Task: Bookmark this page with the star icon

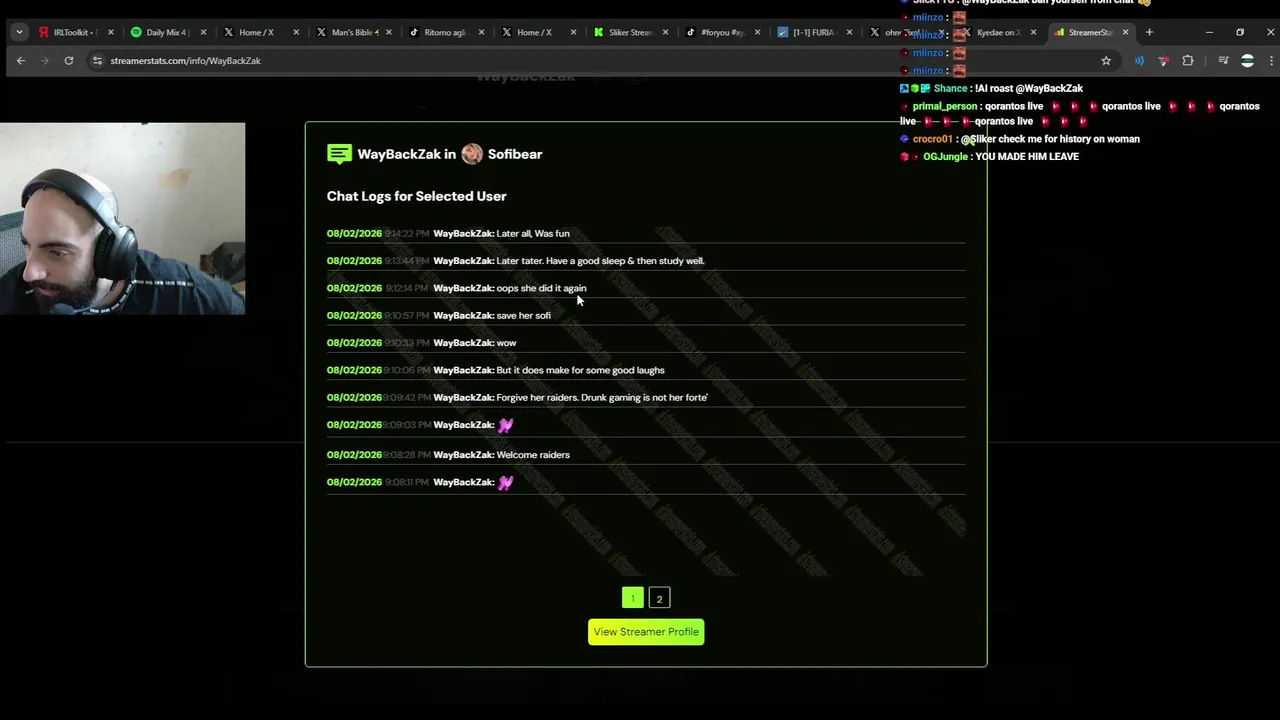Action: click(x=1106, y=60)
